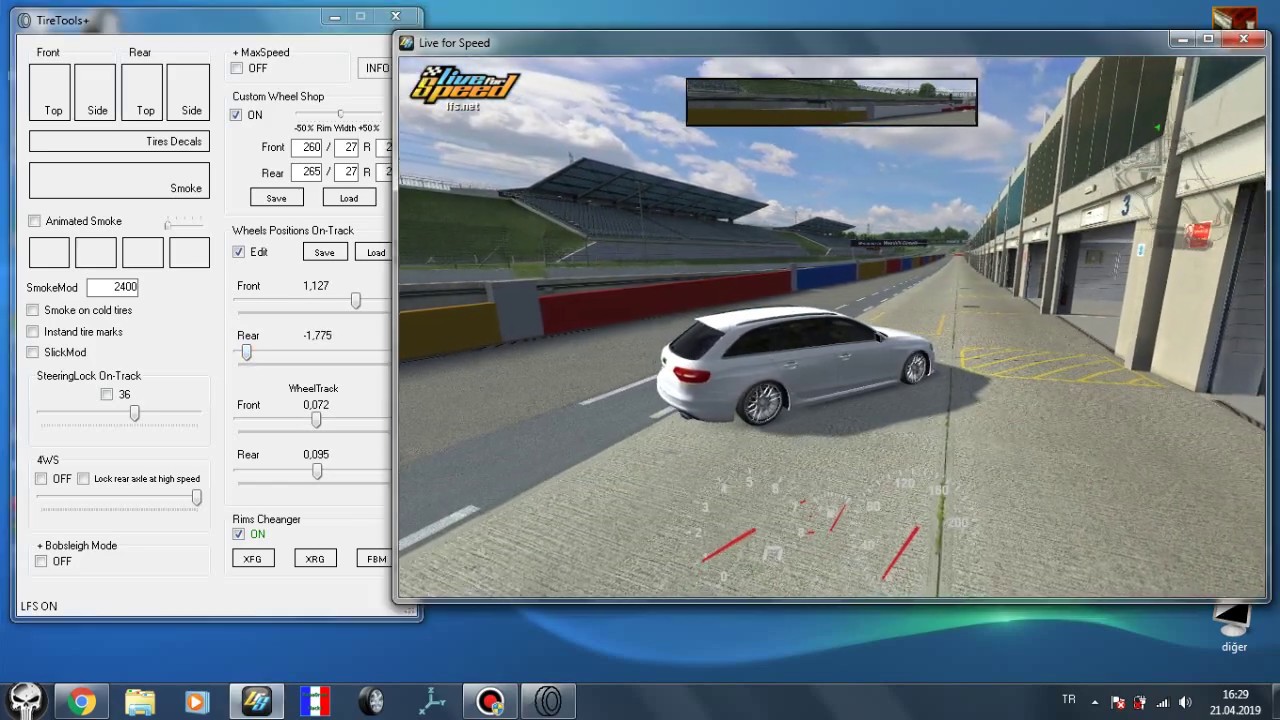Click the Front tire width field 260

pyautogui.click(x=307, y=147)
